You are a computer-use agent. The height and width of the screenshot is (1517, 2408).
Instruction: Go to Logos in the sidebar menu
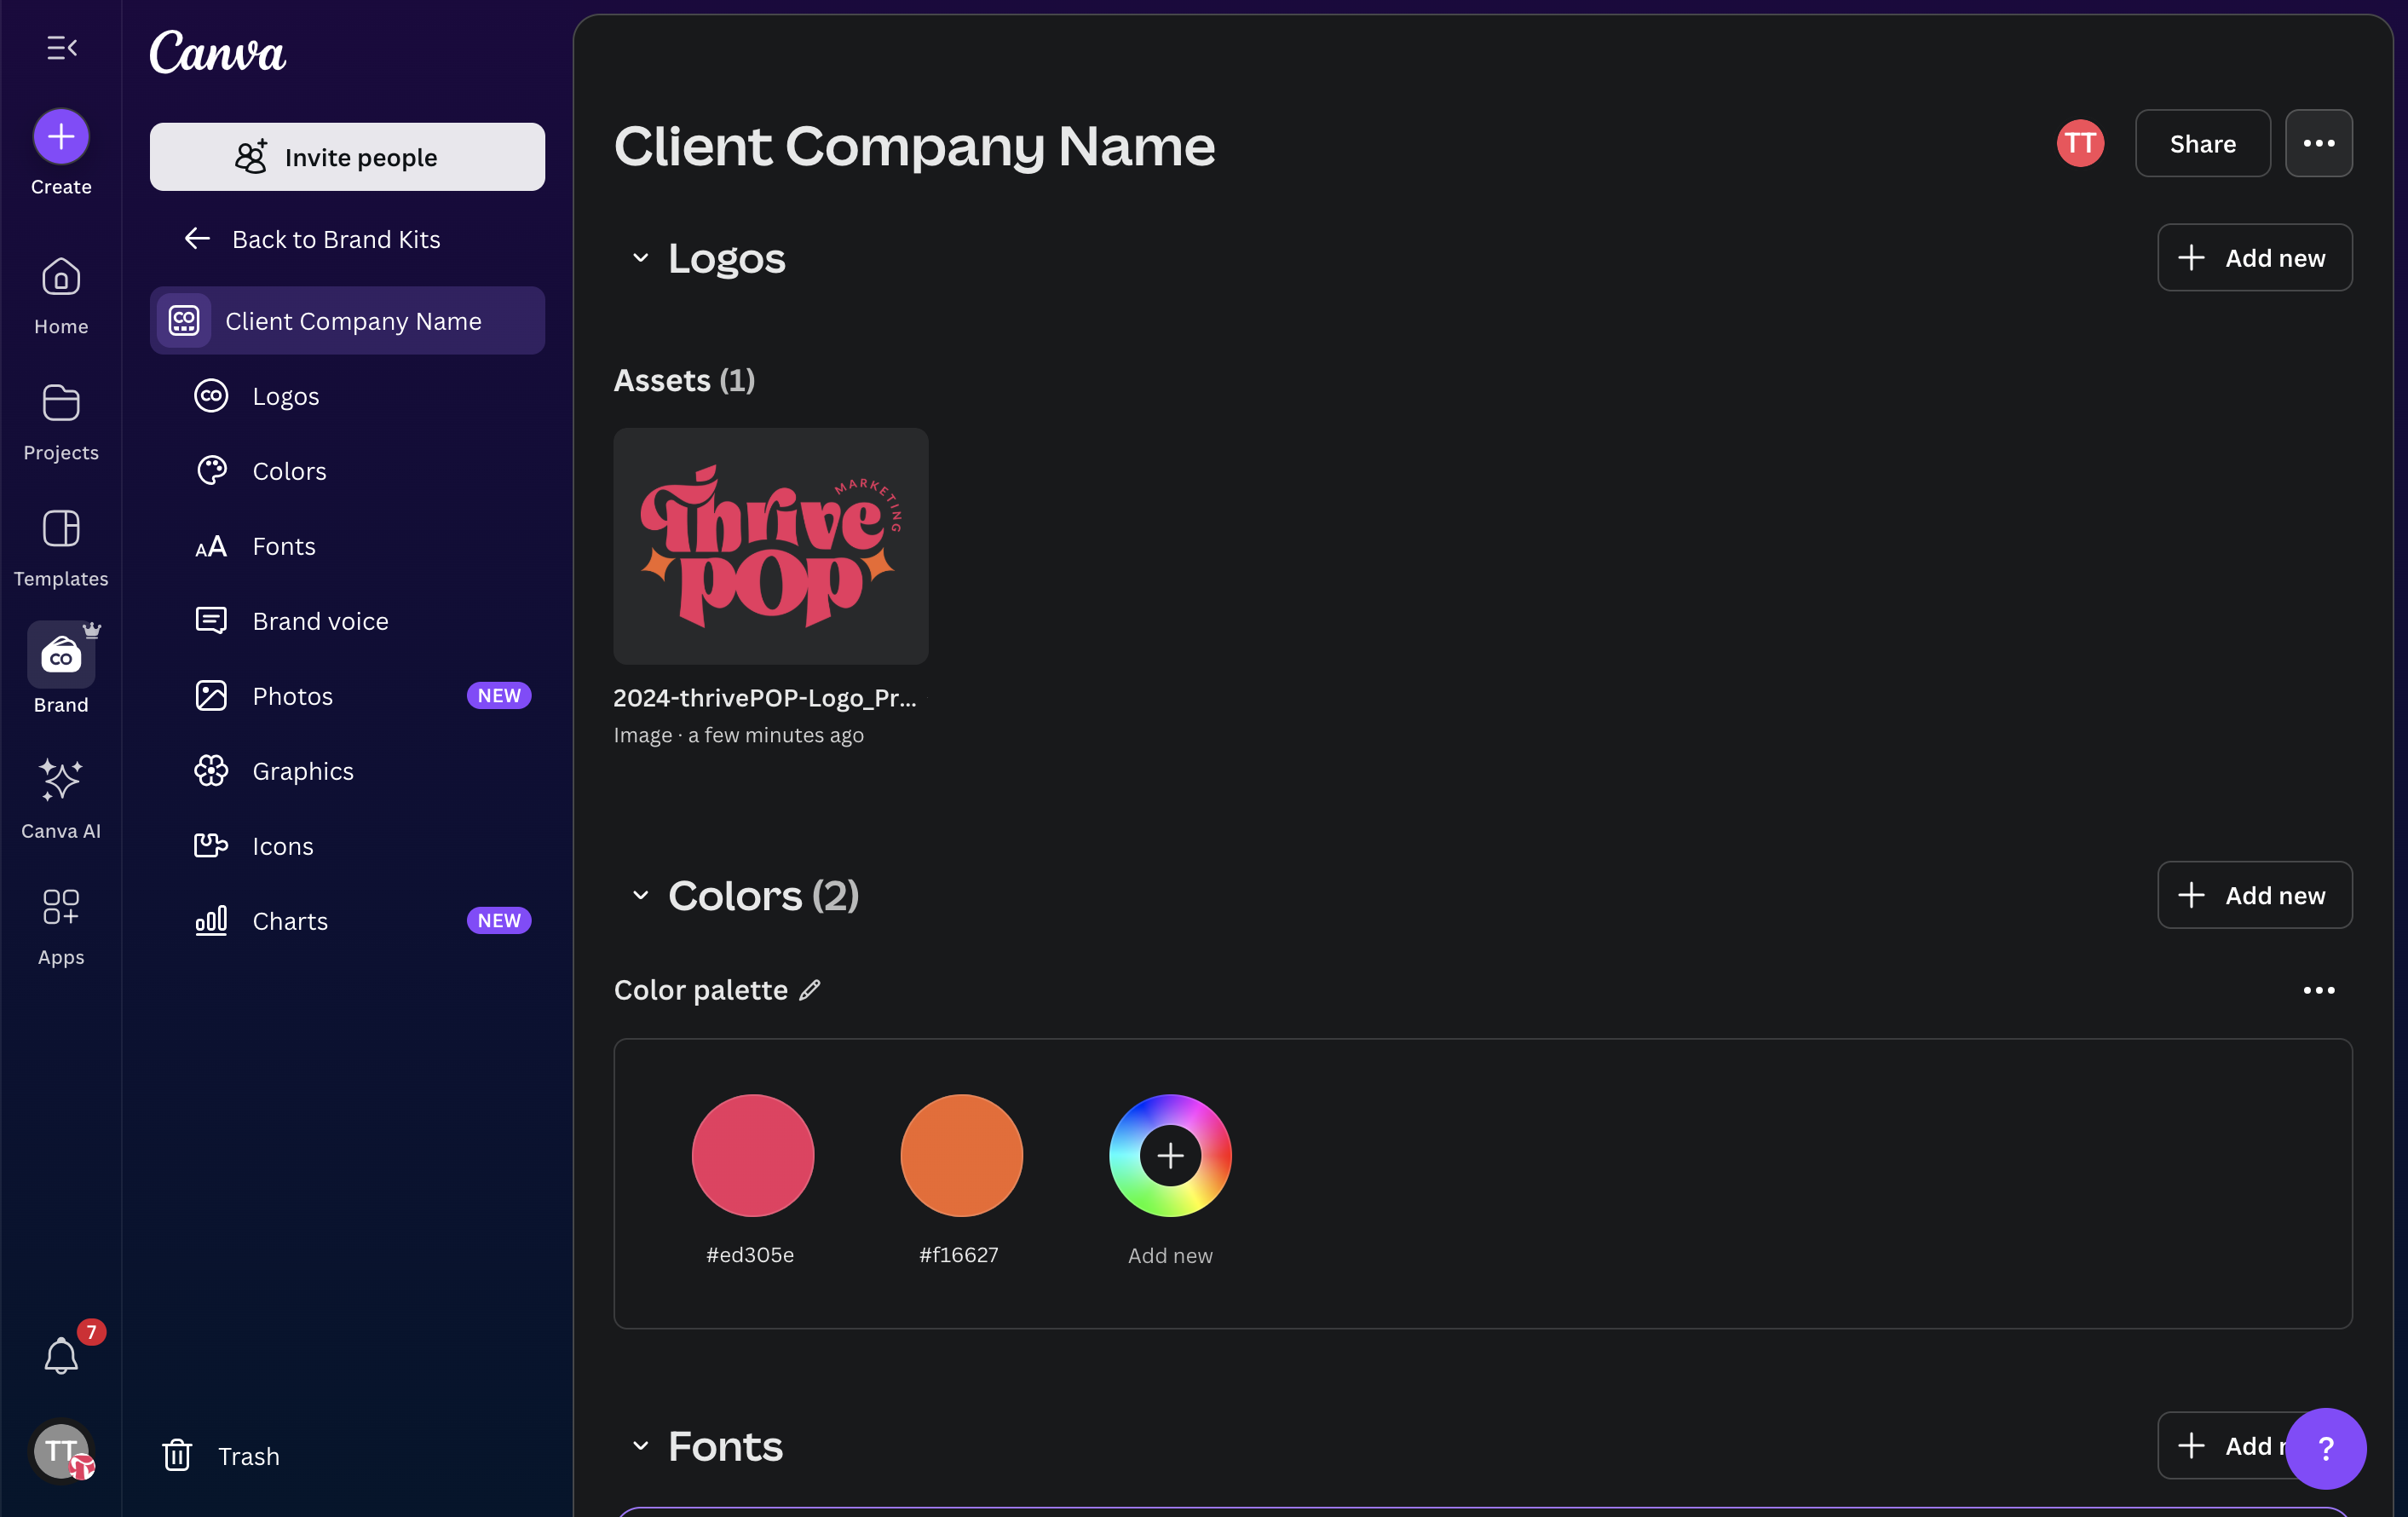point(347,396)
